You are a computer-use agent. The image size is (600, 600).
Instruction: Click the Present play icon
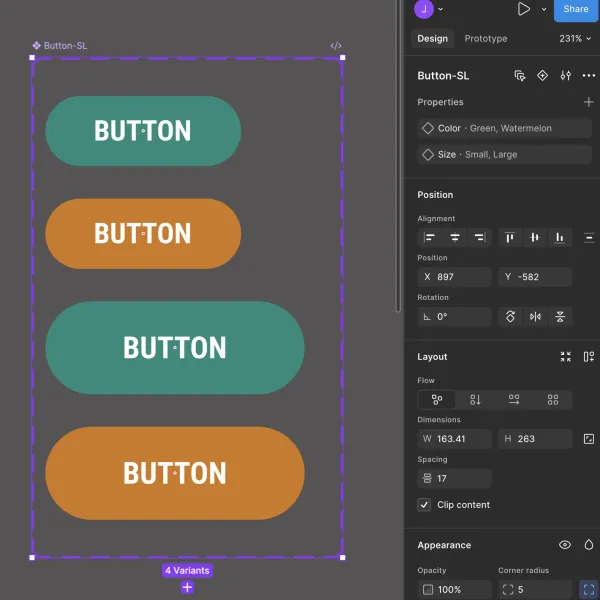point(523,9)
